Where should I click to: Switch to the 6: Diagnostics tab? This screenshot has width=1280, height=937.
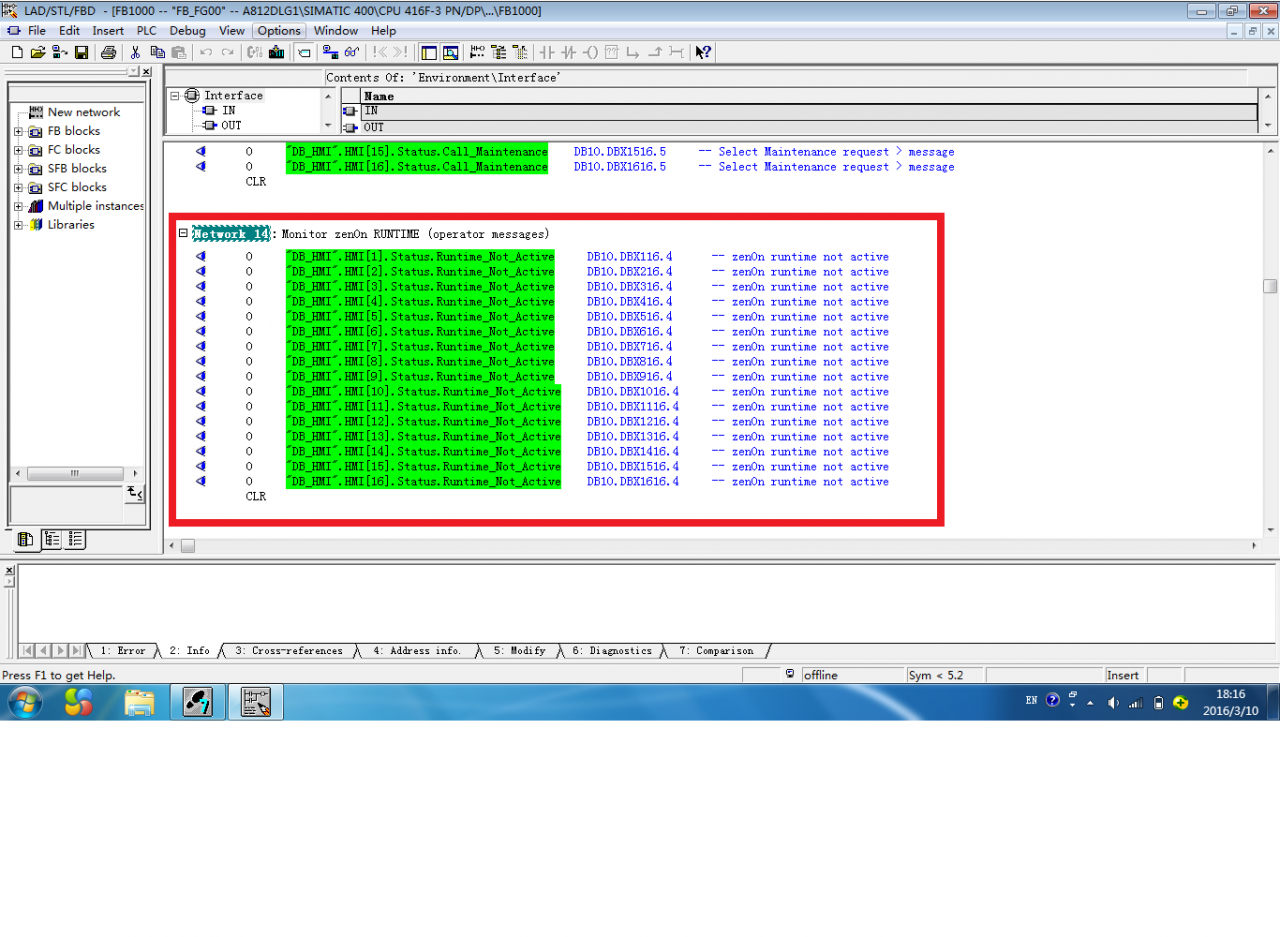pos(611,651)
